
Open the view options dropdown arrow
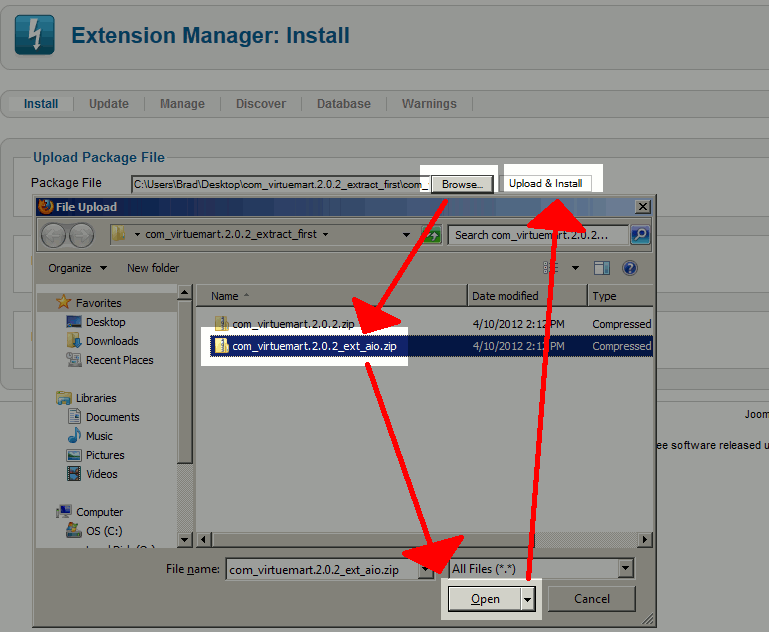575,268
